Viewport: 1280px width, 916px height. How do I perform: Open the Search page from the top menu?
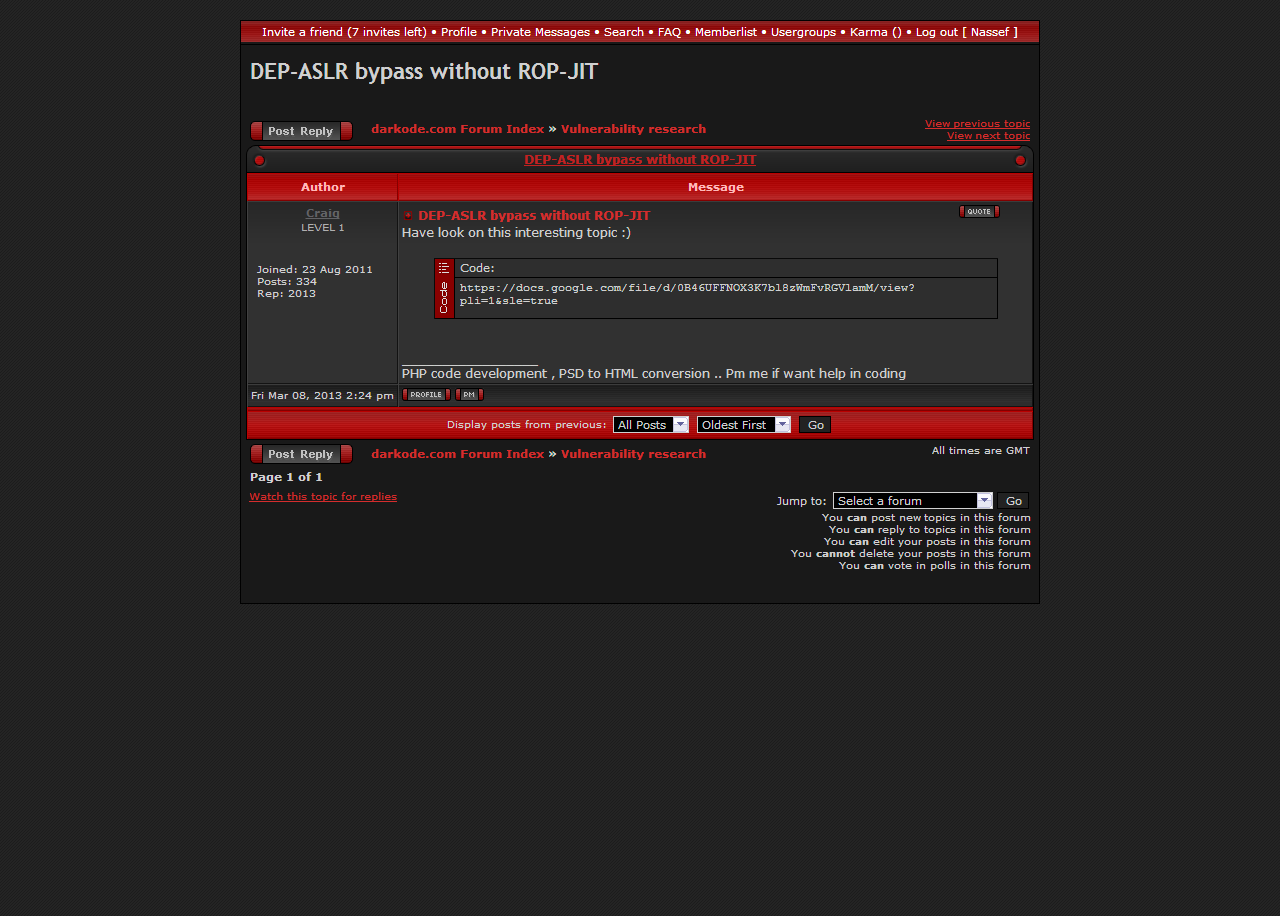(x=623, y=32)
